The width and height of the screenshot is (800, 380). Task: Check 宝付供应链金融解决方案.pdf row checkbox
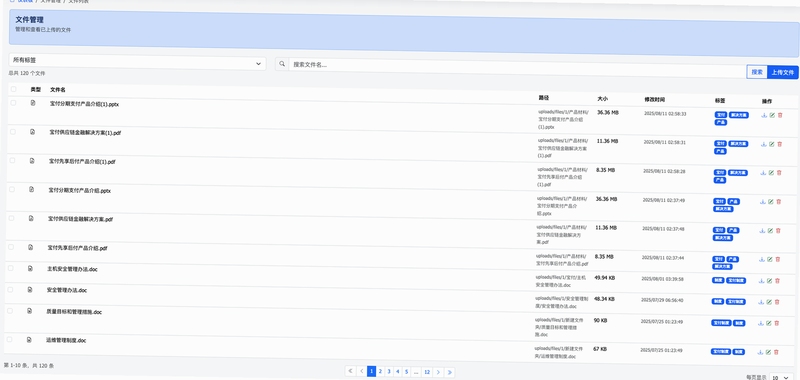(11, 218)
